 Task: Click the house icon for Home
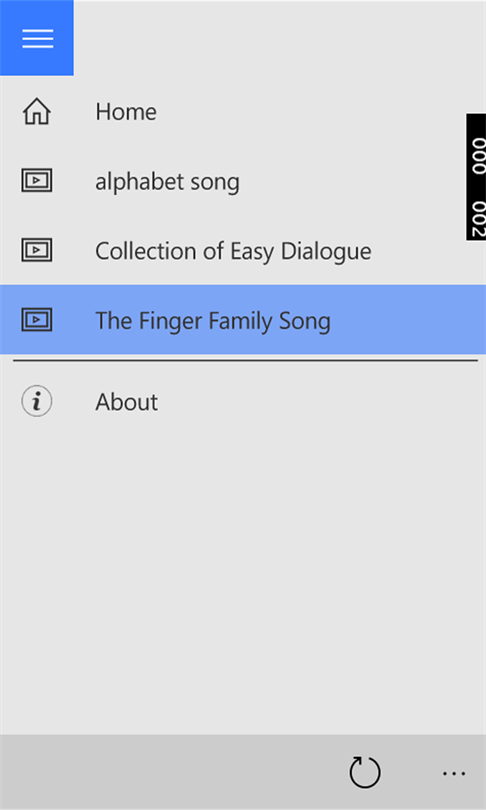point(37,112)
